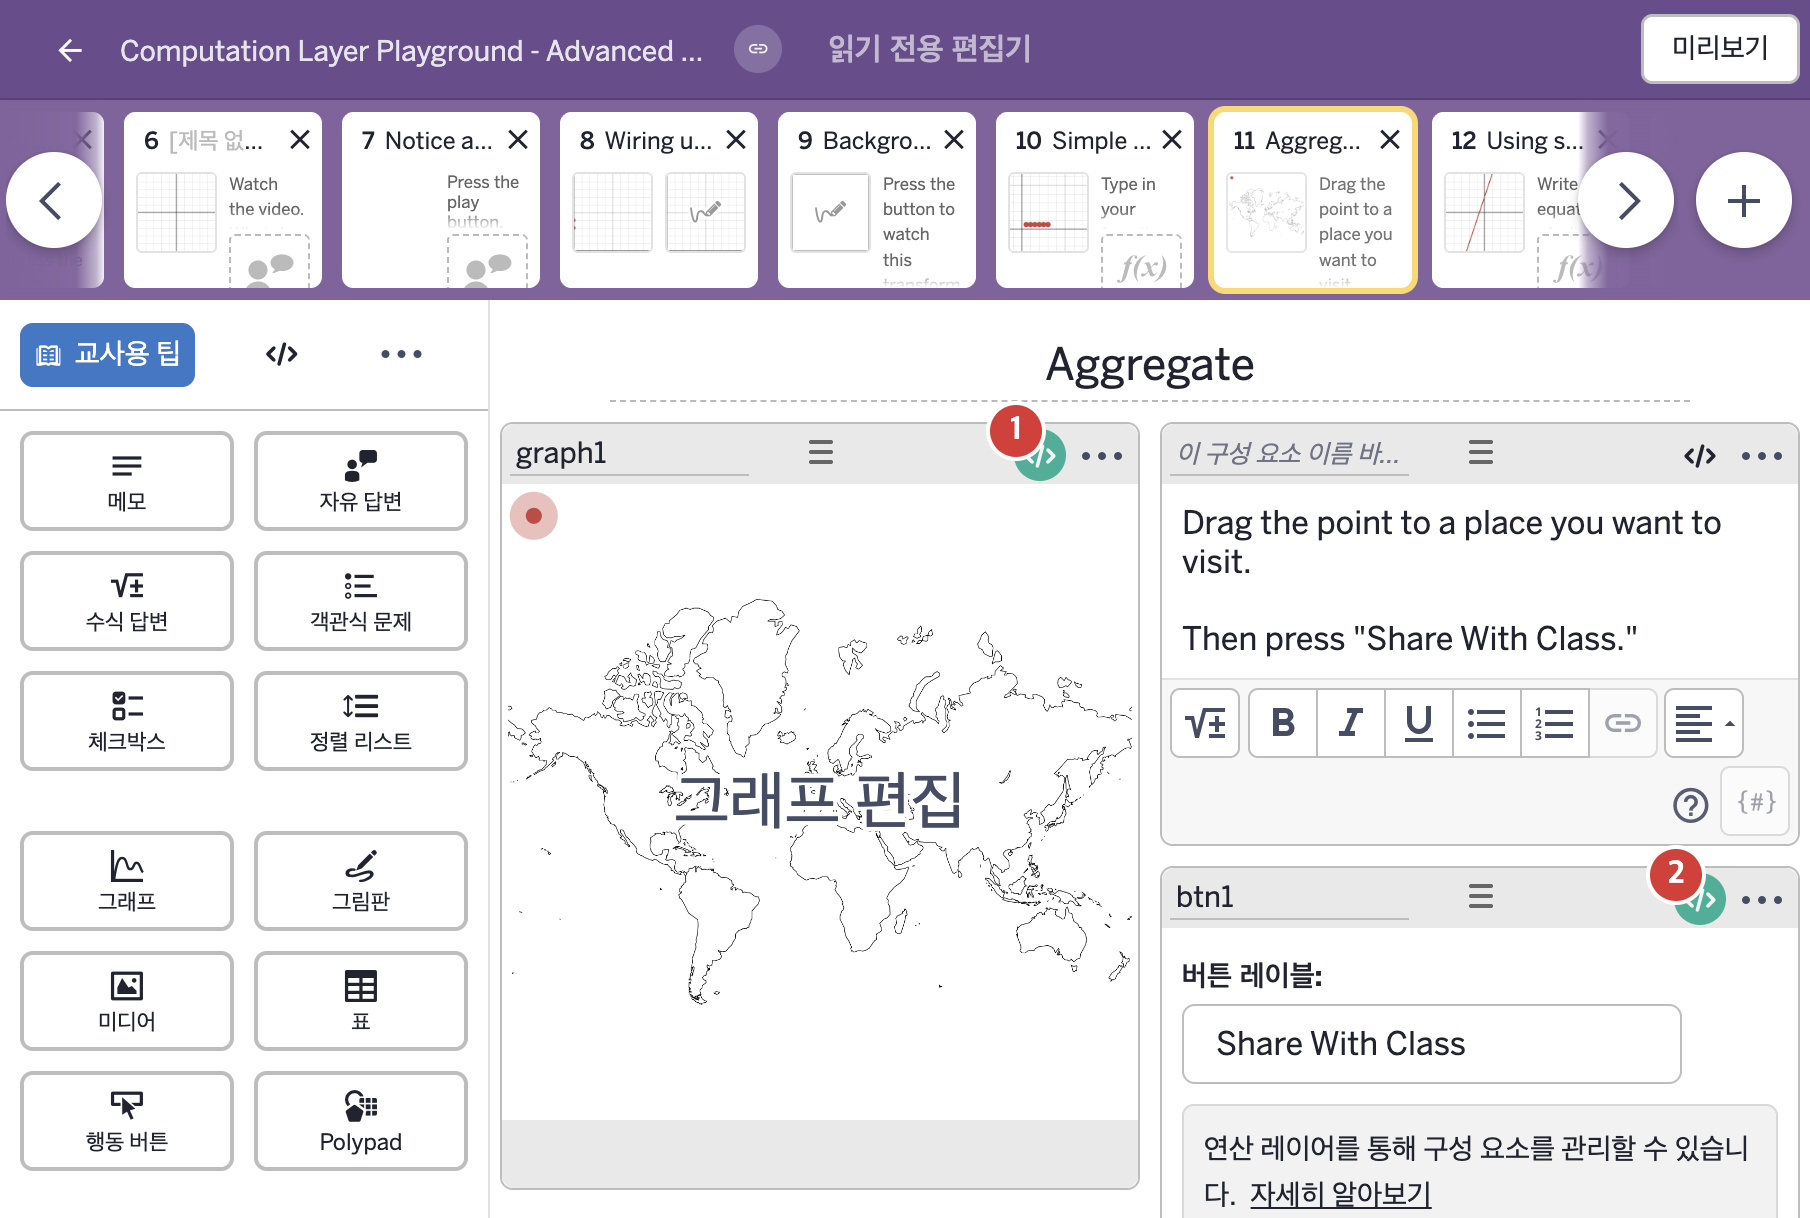Select screen 10 Simple ... tab
The image size is (1810, 1218).
coord(1095,200)
